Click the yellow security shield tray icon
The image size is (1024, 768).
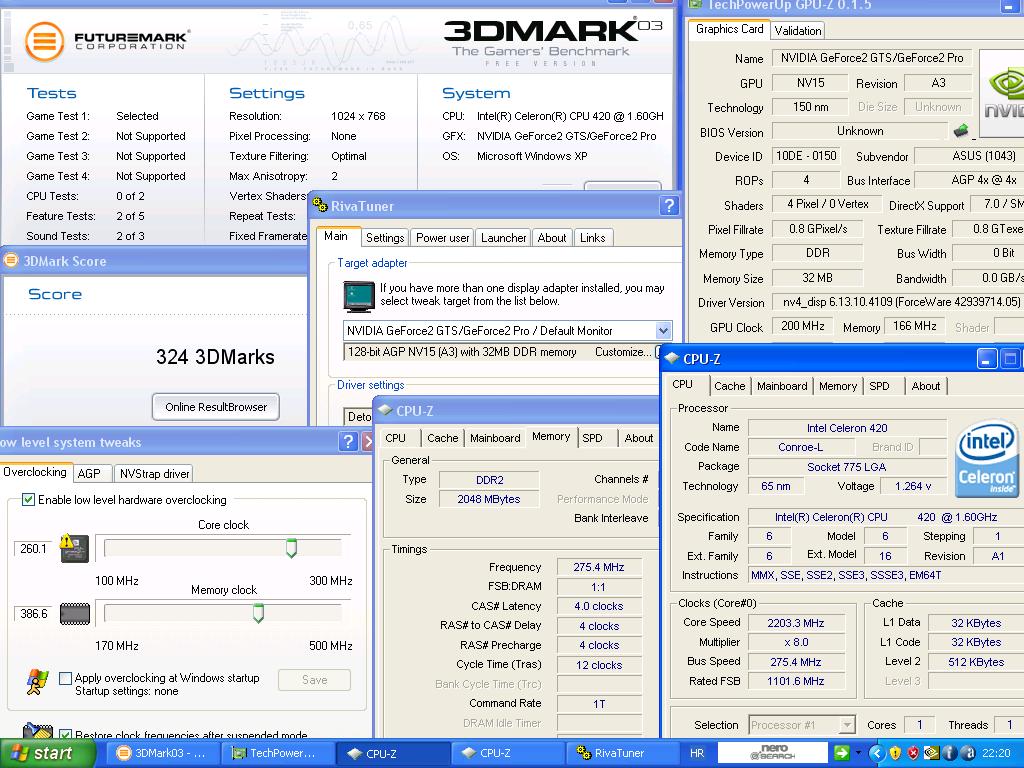[x=895, y=753]
